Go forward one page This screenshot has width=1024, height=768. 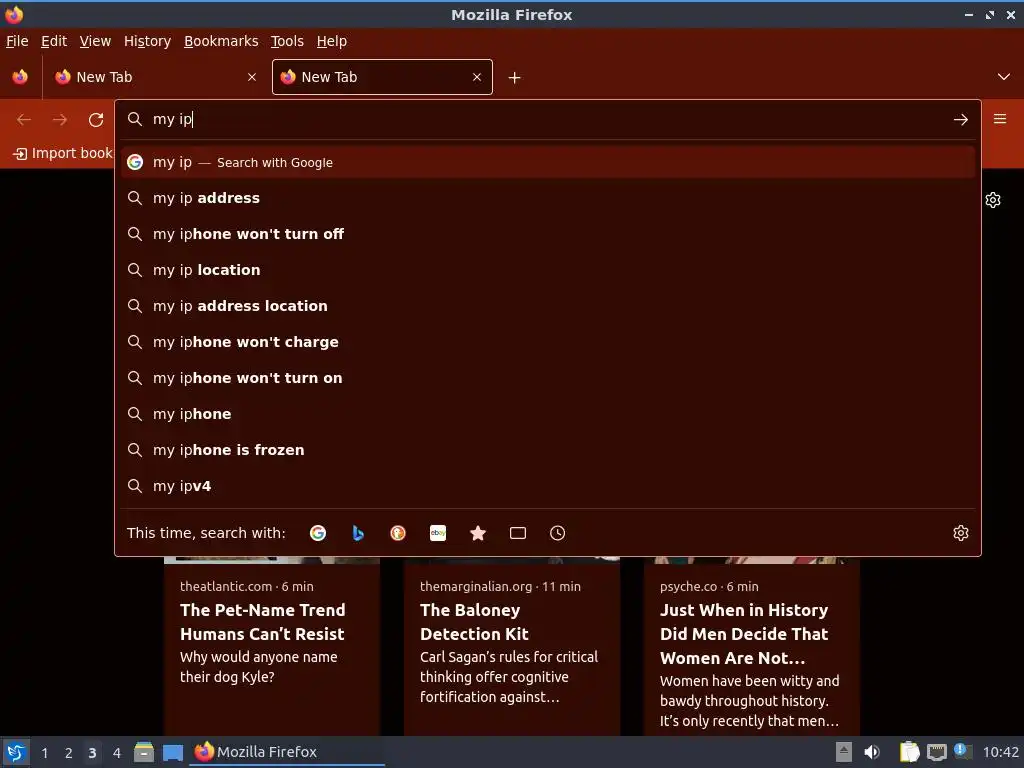(60, 120)
